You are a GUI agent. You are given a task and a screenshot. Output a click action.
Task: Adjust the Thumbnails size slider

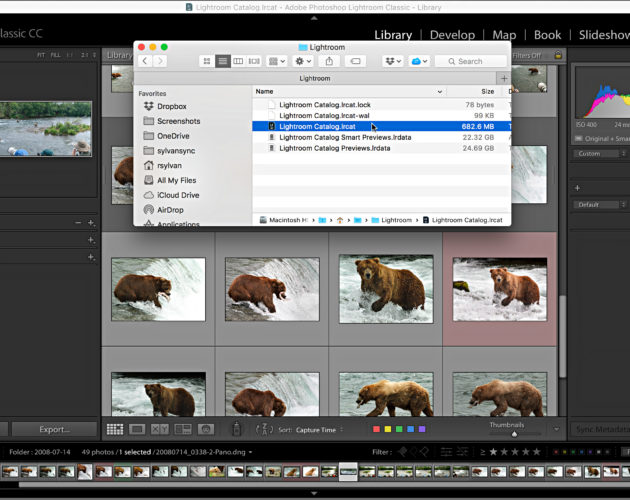click(x=514, y=434)
